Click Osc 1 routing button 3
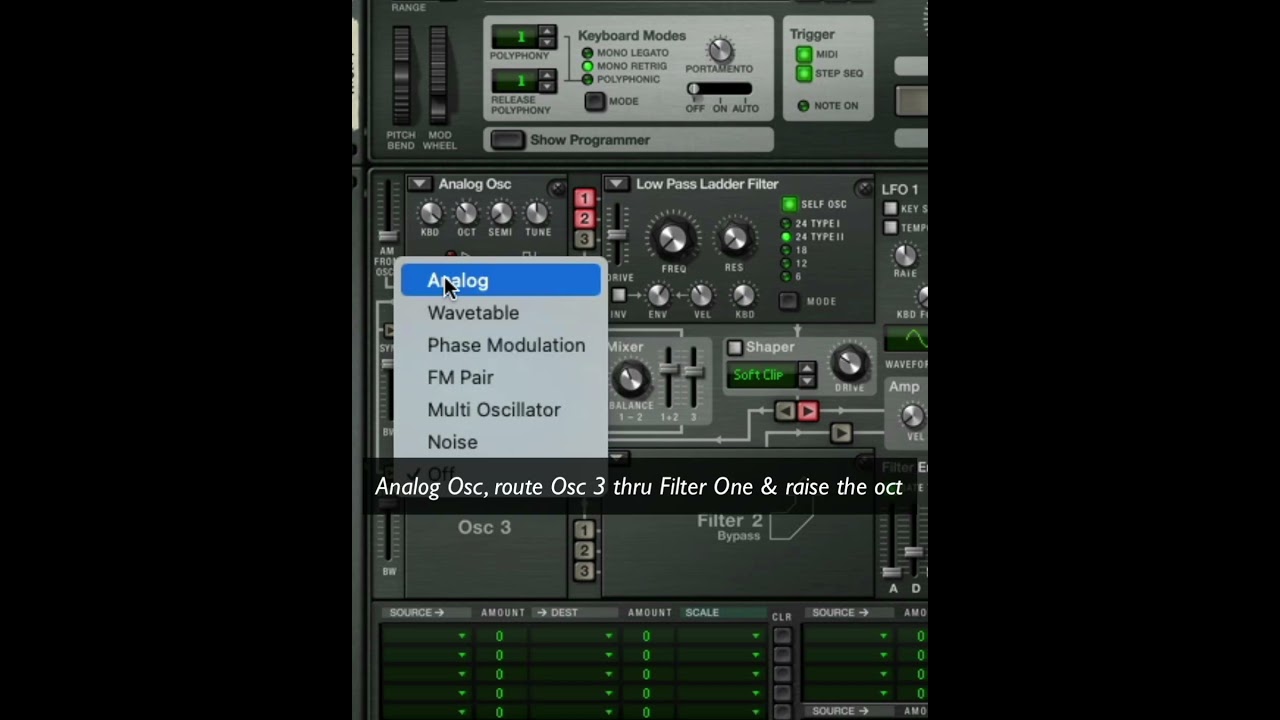The image size is (1280, 720). tap(584, 239)
